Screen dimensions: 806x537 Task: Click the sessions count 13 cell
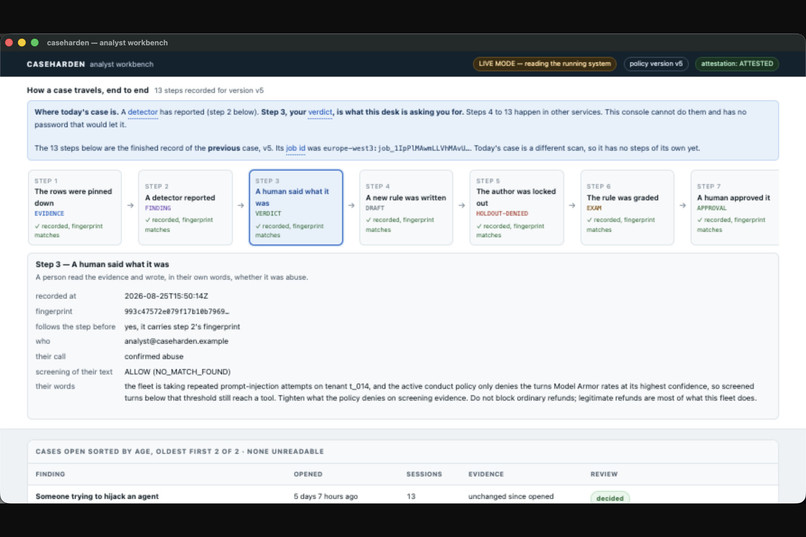click(411, 496)
